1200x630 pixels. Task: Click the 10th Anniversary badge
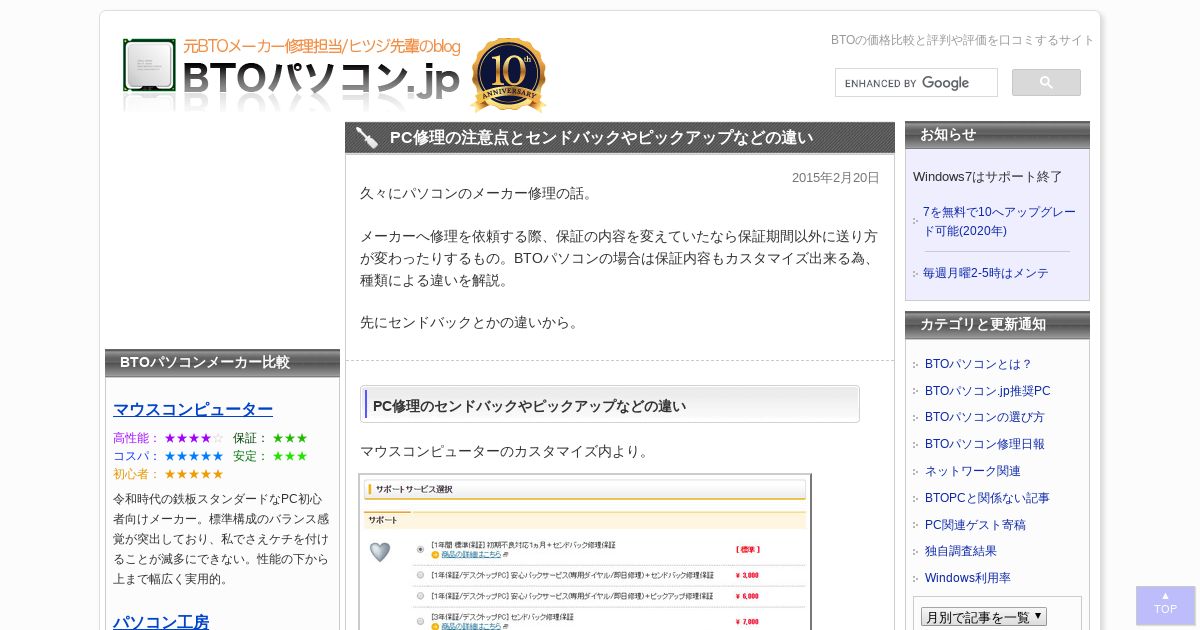coord(508,75)
